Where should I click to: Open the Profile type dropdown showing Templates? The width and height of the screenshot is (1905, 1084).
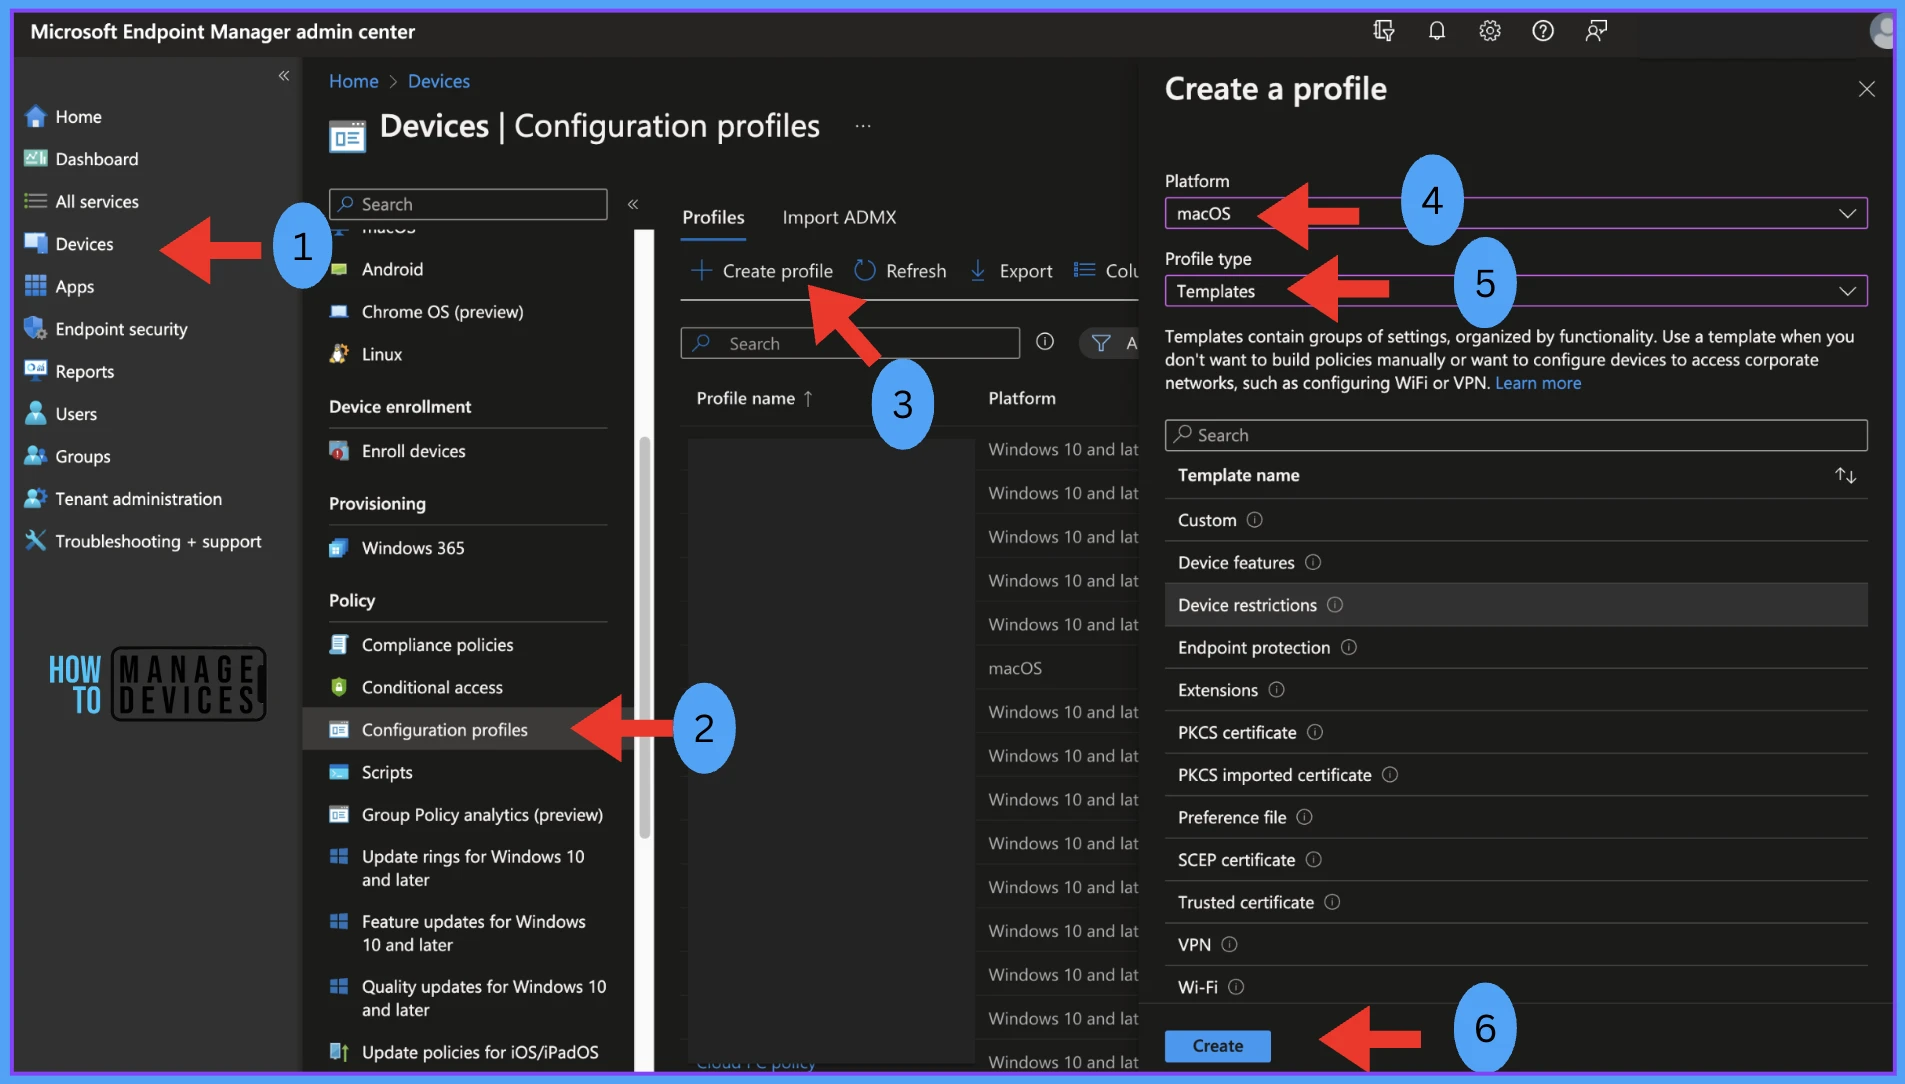(1516, 291)
